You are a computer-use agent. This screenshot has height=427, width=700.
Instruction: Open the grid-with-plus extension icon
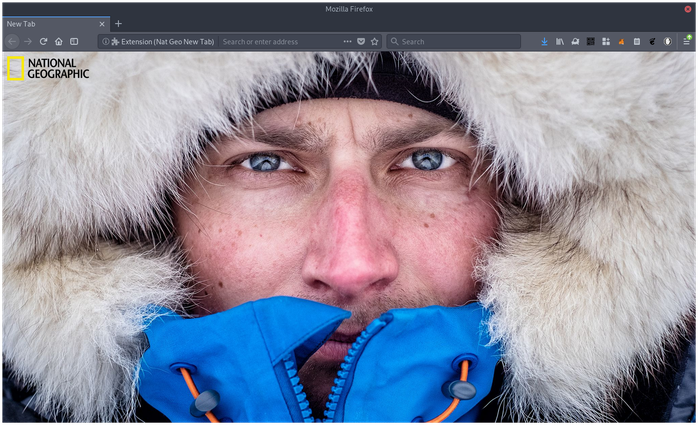click(606, 42)
